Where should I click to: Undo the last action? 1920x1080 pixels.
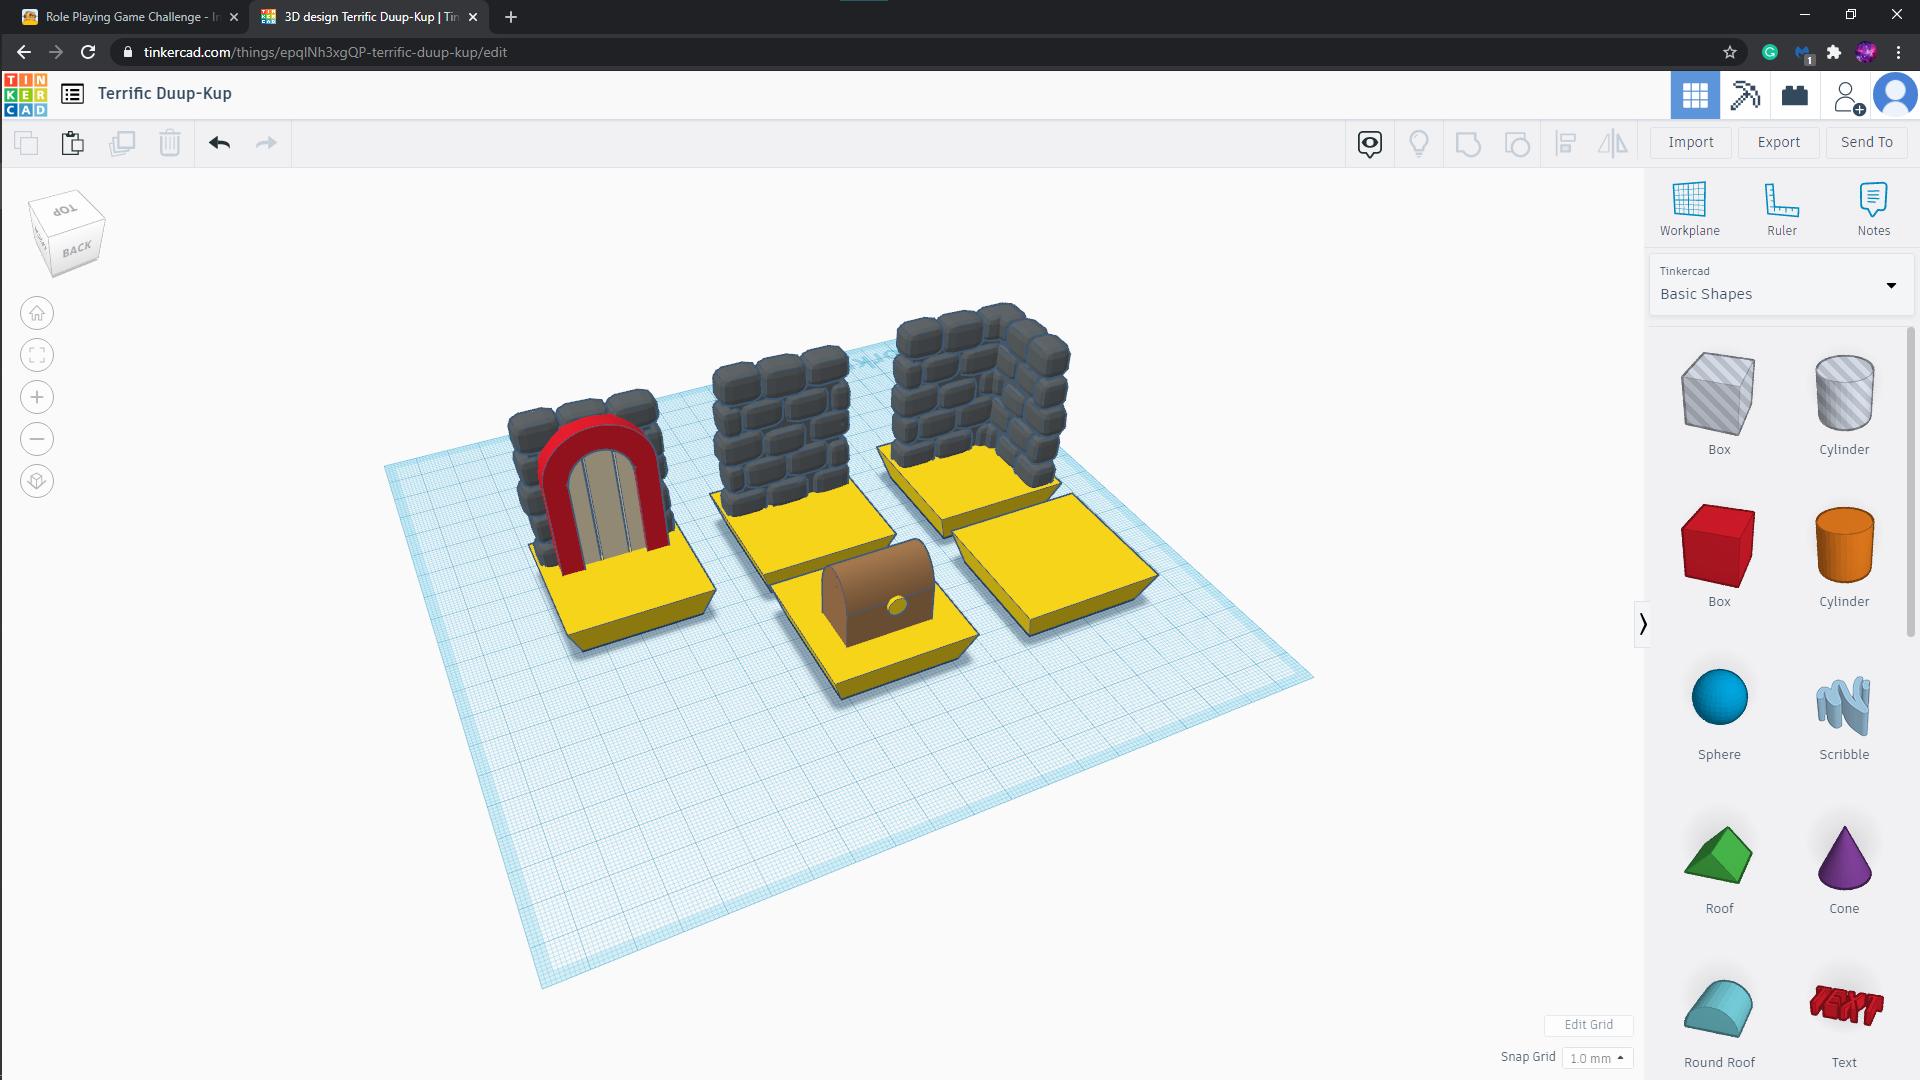pyautogui.click(x=220, y=143)
